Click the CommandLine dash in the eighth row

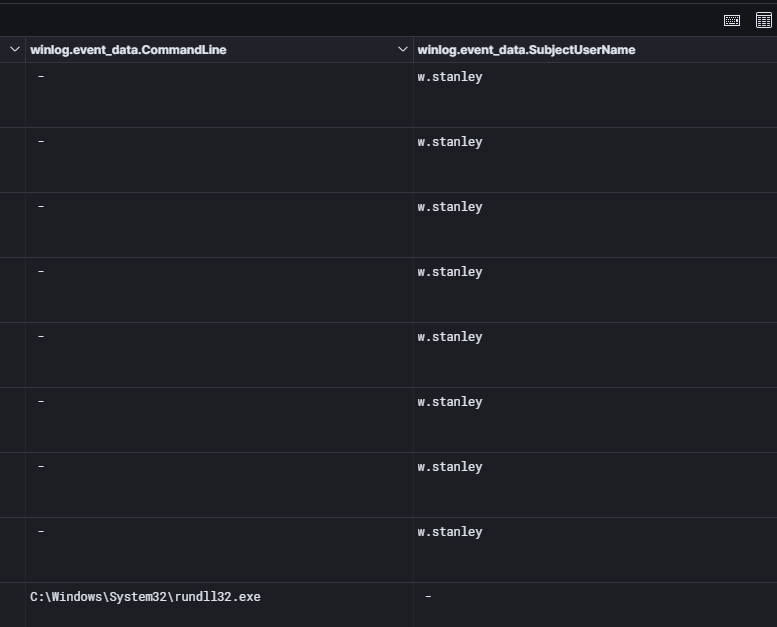(41, 532)
